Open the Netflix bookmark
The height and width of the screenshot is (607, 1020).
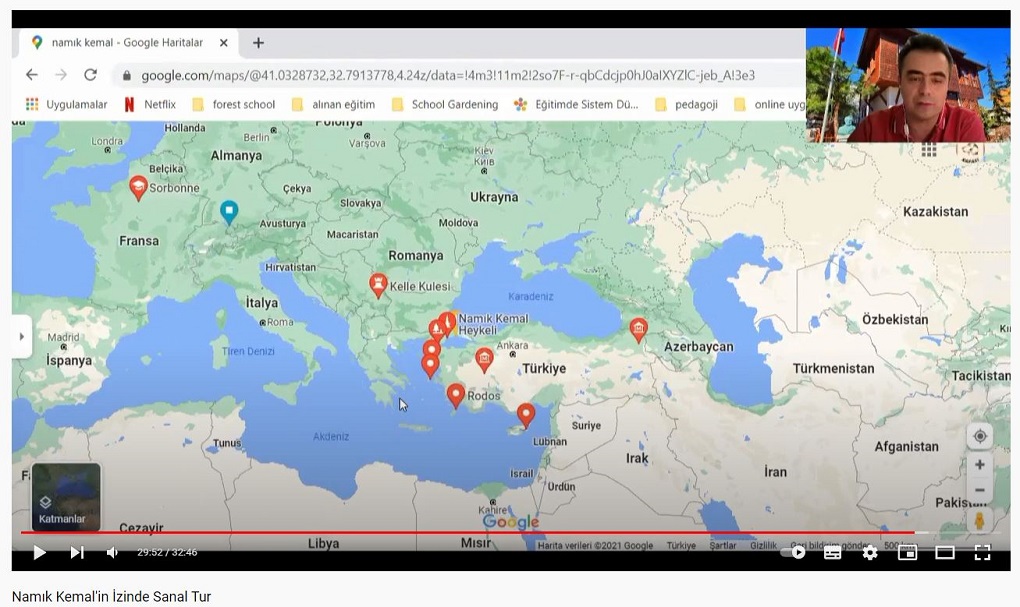150,104
